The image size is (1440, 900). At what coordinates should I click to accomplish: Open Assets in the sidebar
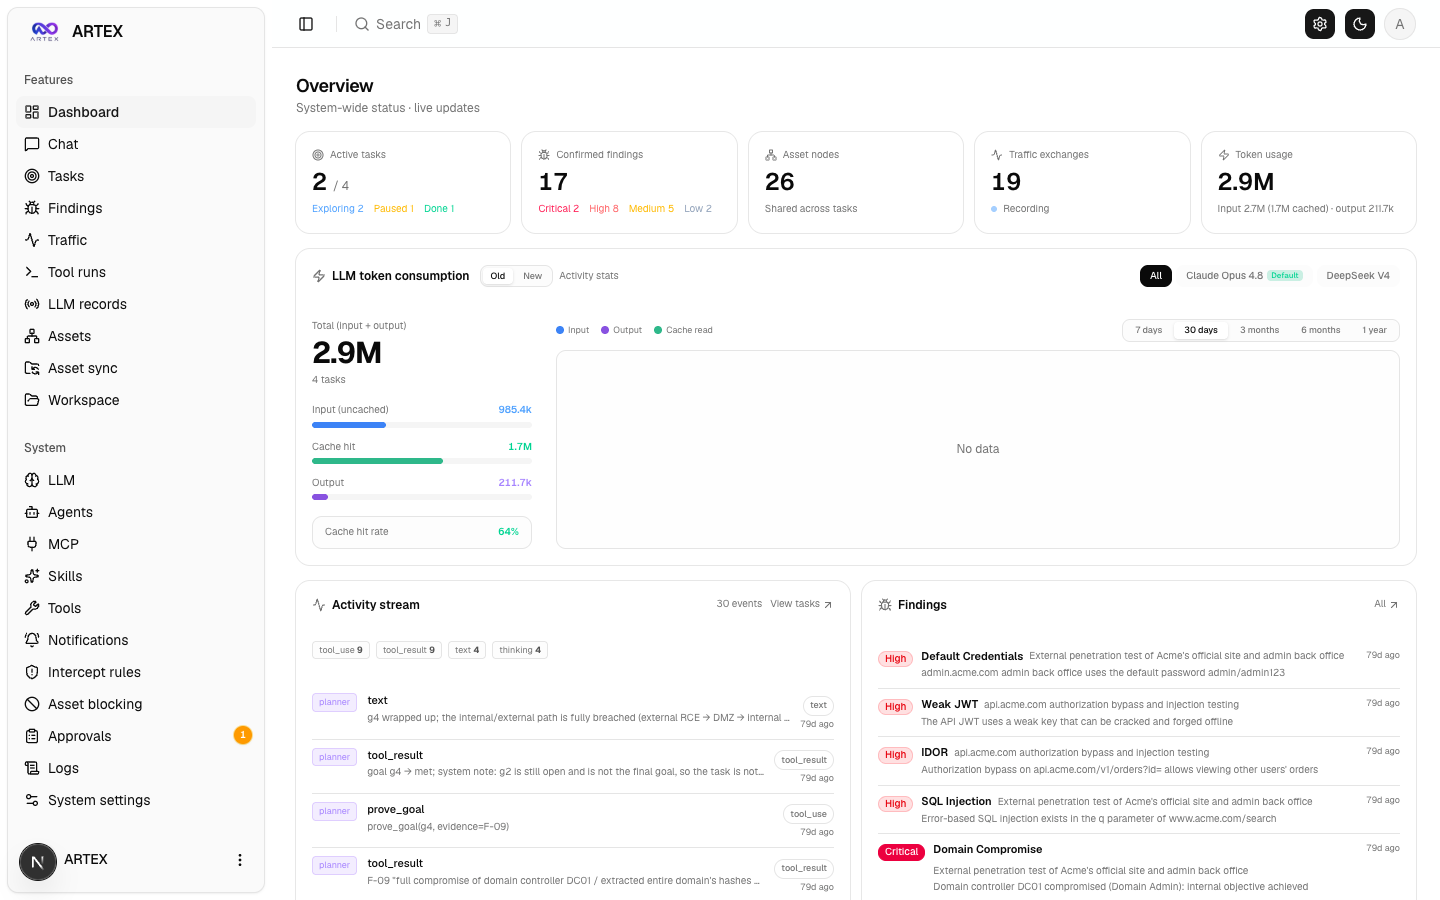(x=136, y=336)
